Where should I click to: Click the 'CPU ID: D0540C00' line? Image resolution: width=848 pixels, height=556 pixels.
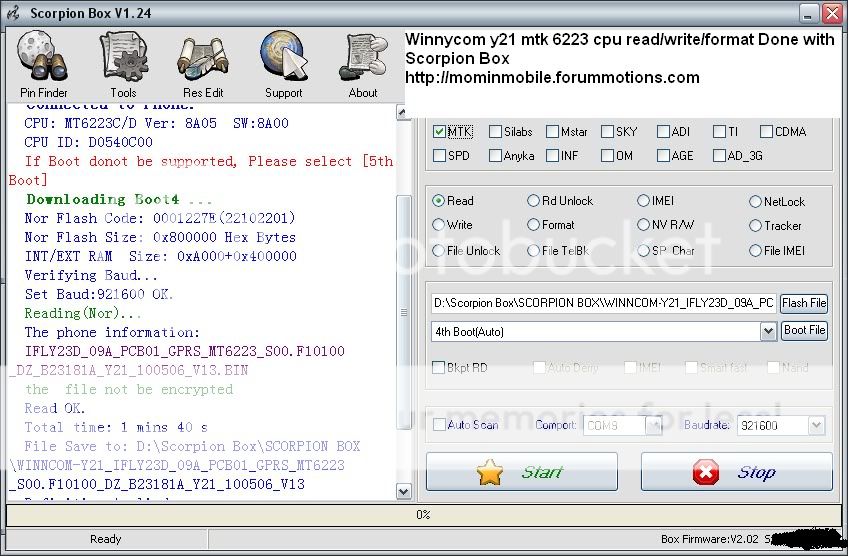(x=88, y=142)
